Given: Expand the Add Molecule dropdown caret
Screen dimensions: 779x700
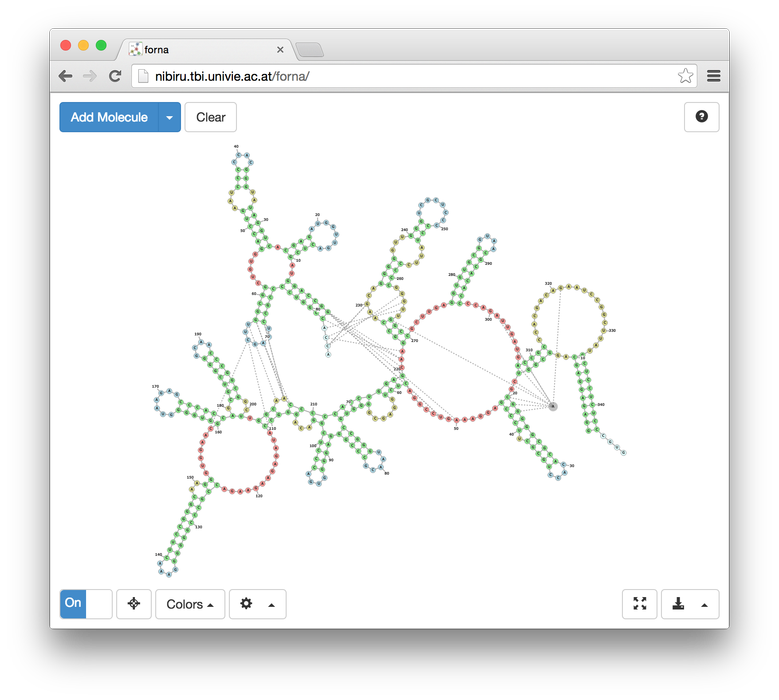Looking at the screenshot, I should tap(169, 117).
